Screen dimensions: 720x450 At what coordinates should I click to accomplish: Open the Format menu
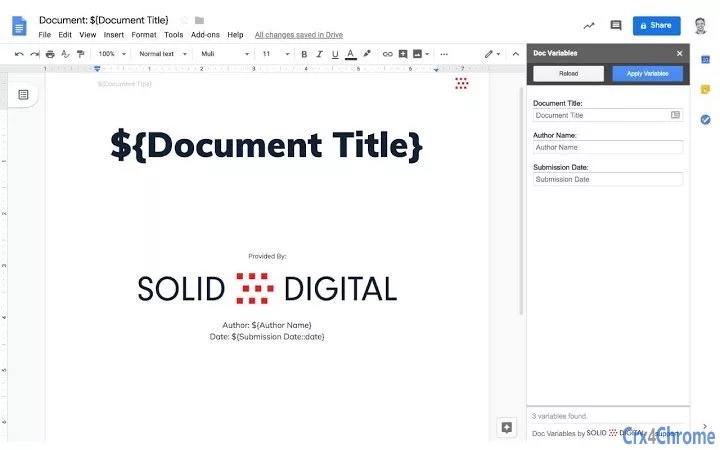tap(144, 35)
